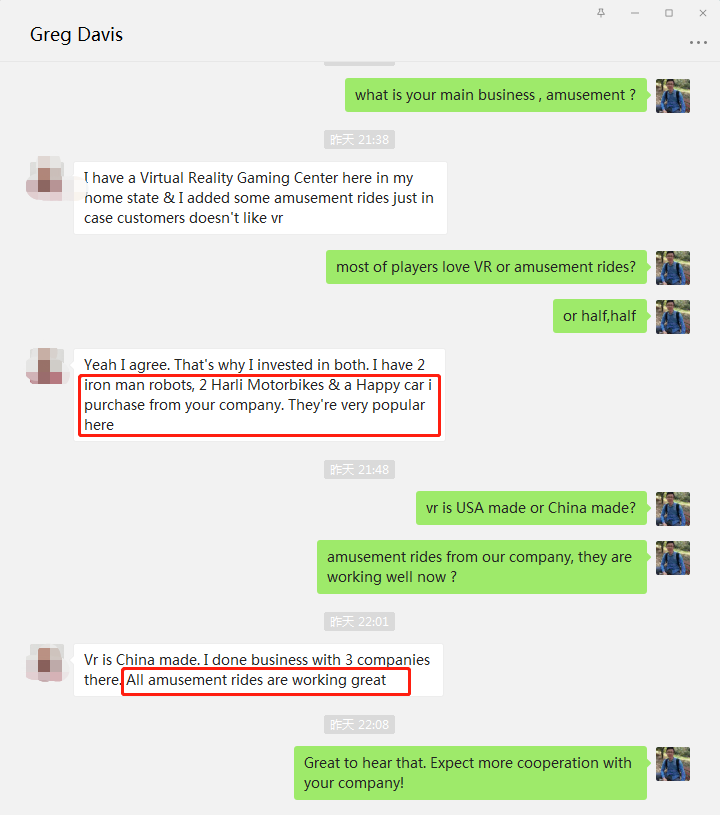Image resolution: width=720 pixels, height=815 pixels.
Task: Click blurred avatar next to Virtual Reality Gaming Center message
Action: (47, 178)
